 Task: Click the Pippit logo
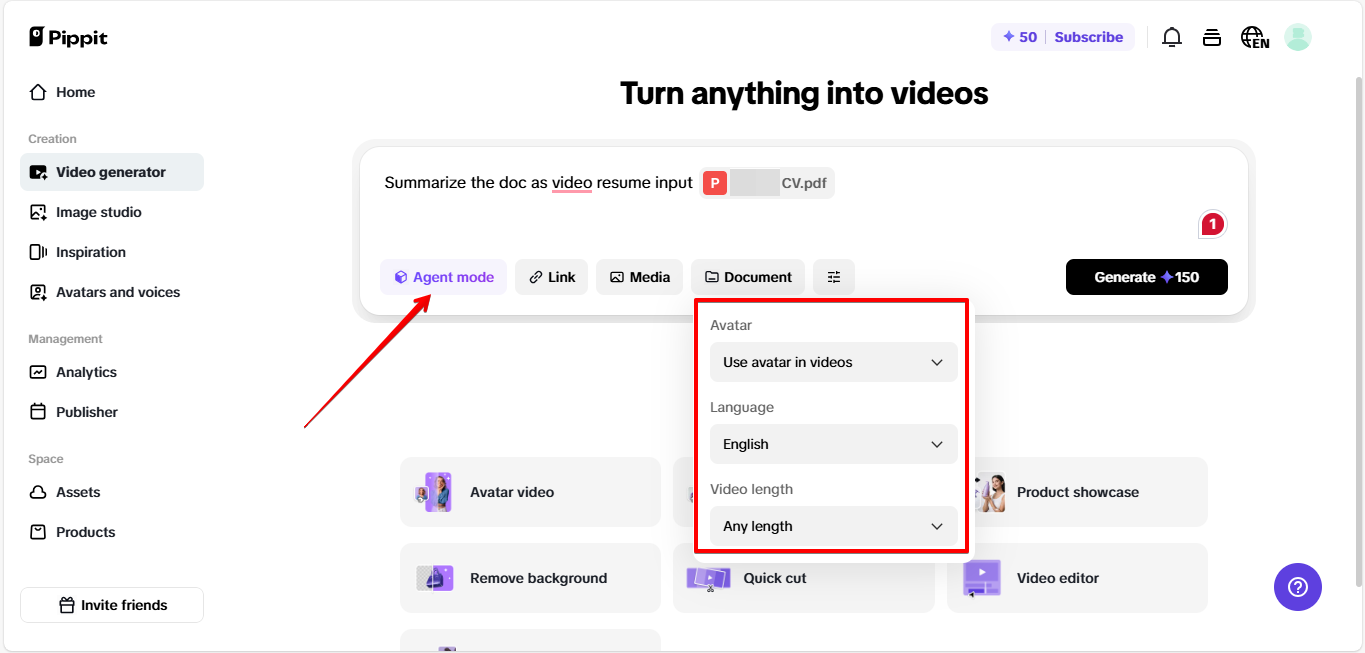coord(68,37)
